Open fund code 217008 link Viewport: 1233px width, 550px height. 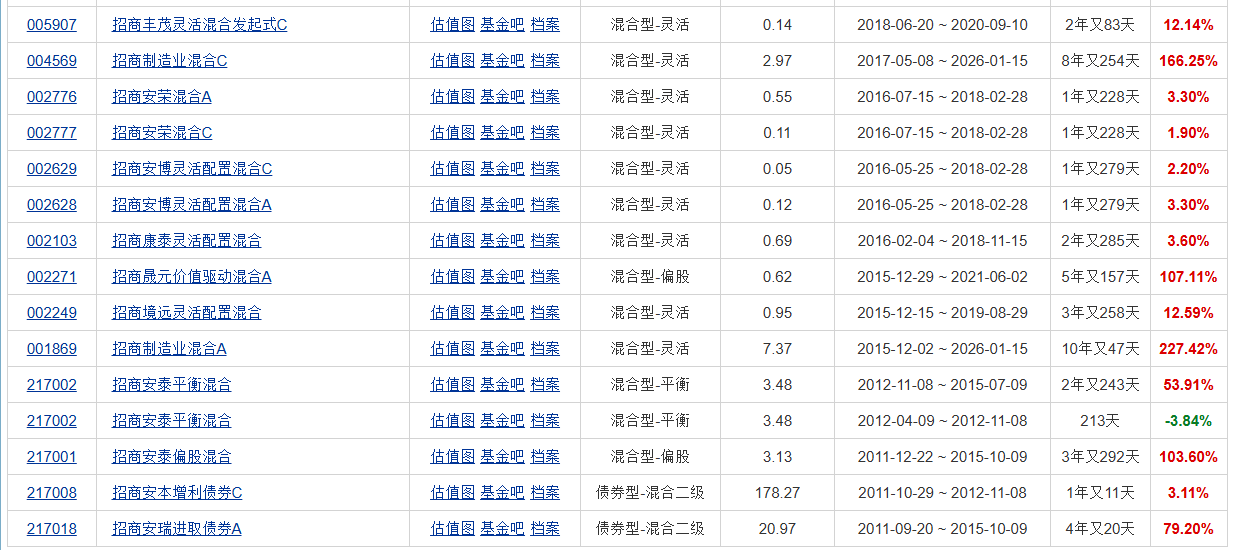coord(51,493)
